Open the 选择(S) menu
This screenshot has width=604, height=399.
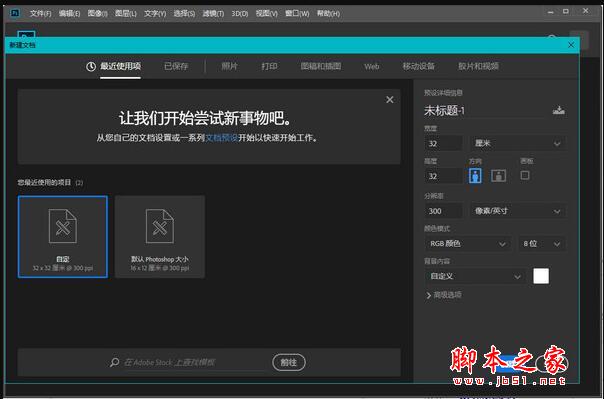[x=184, y=13]
